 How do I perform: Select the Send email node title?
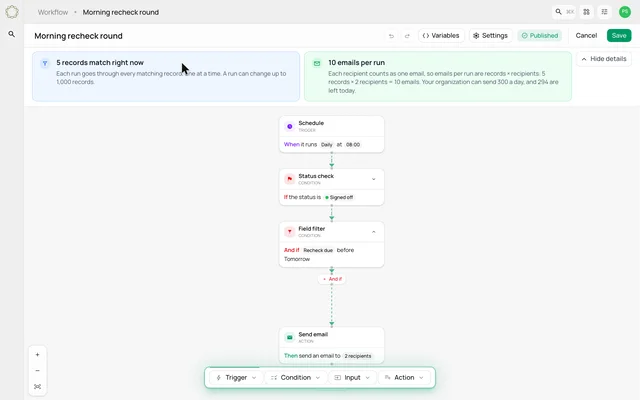(313, 334)
